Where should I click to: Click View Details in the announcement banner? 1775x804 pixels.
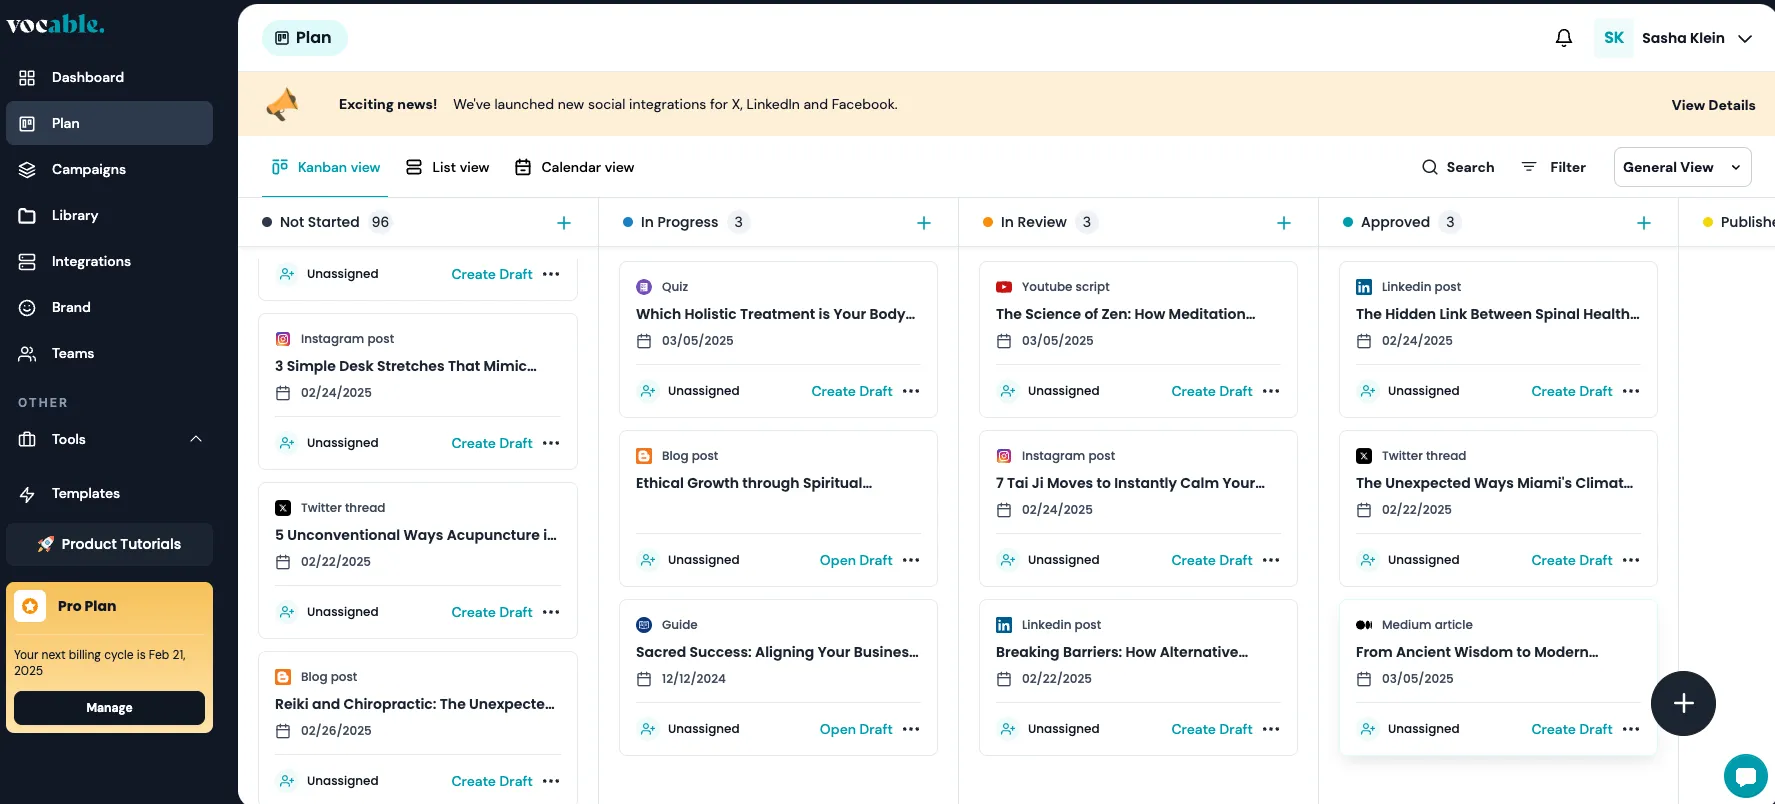pyautogui.click(x=1713, y=105)
